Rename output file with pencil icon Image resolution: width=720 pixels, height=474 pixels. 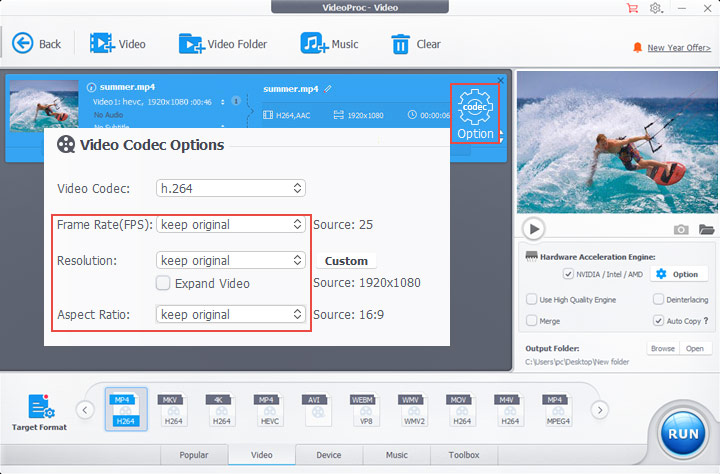coord(328,89)
